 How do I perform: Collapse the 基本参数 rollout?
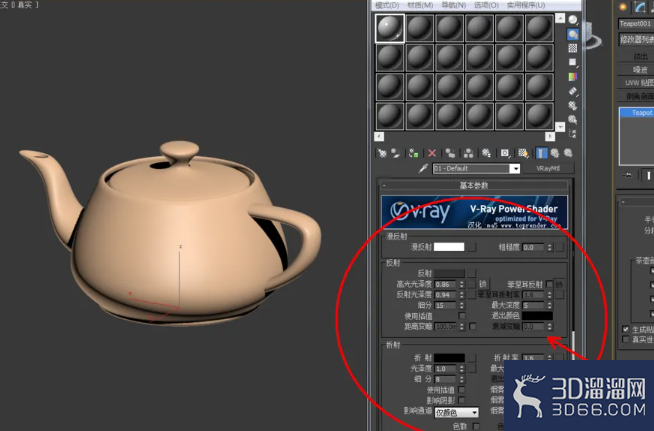pyautogui.click(x=474, y=185)
